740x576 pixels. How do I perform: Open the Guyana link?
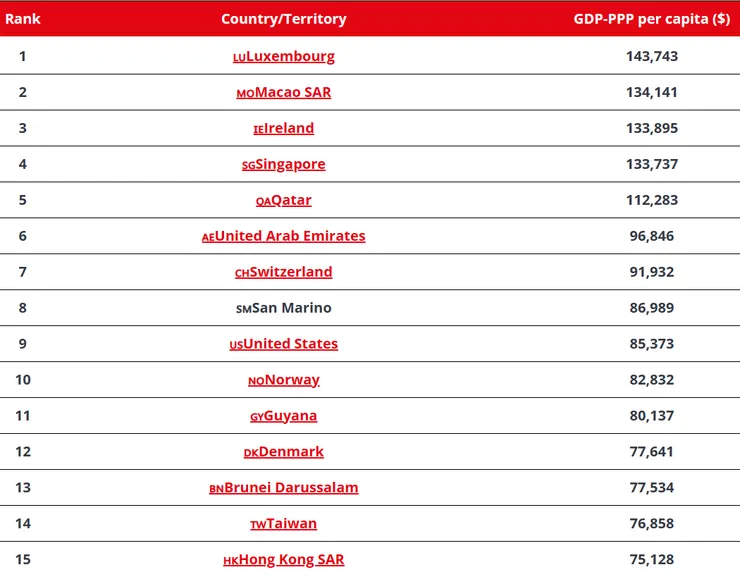(x=284, y=415)
